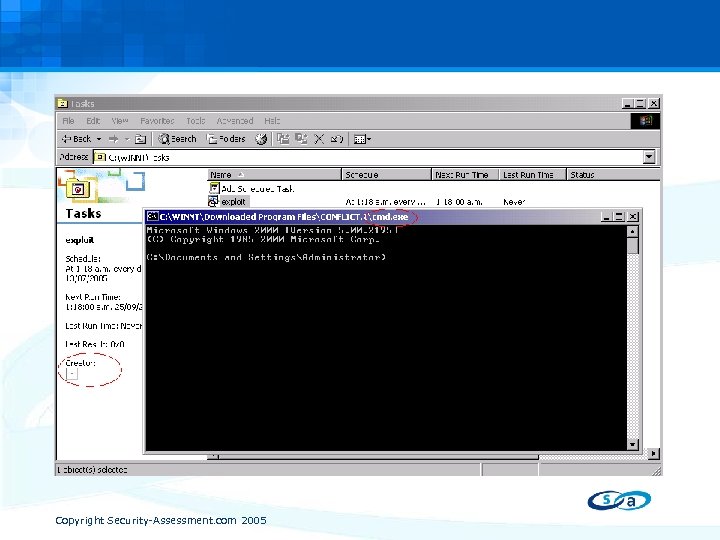
Task: Click the Move To toolbar icon
Action: coord(283,139)
